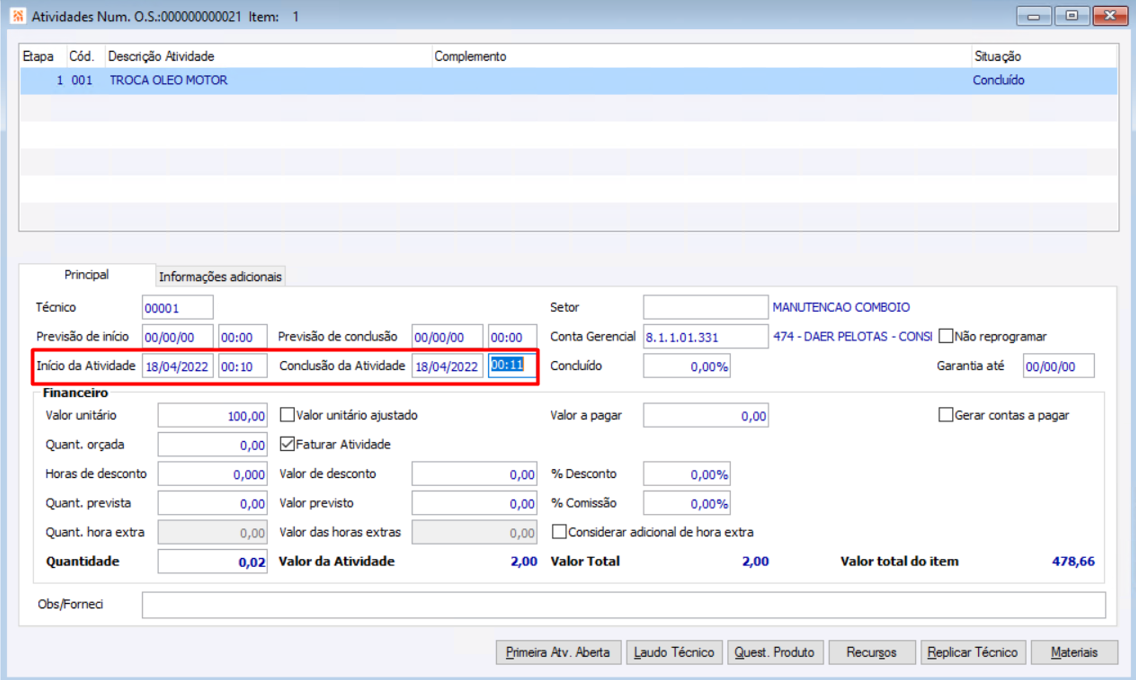Focus the empty Setor input field
The image size is (1136, 680).
(x=706, y=308)
